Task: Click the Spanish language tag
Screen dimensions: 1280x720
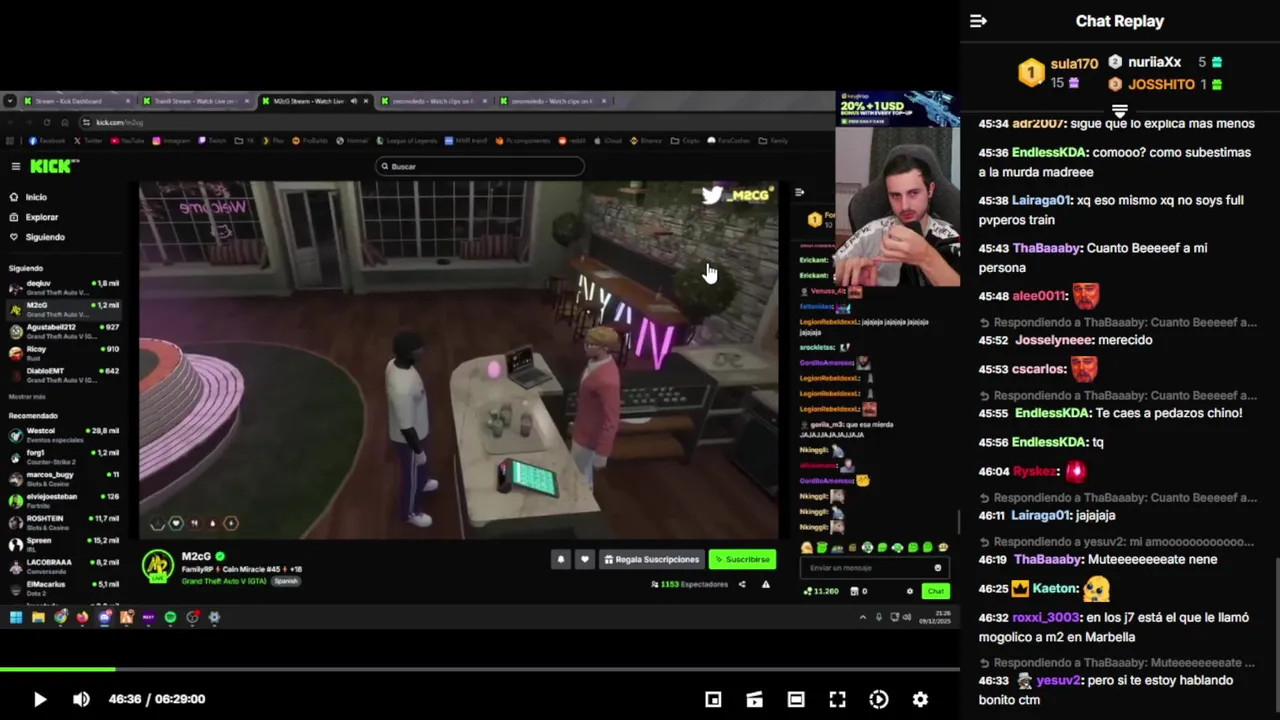Action: coord(286,581)
